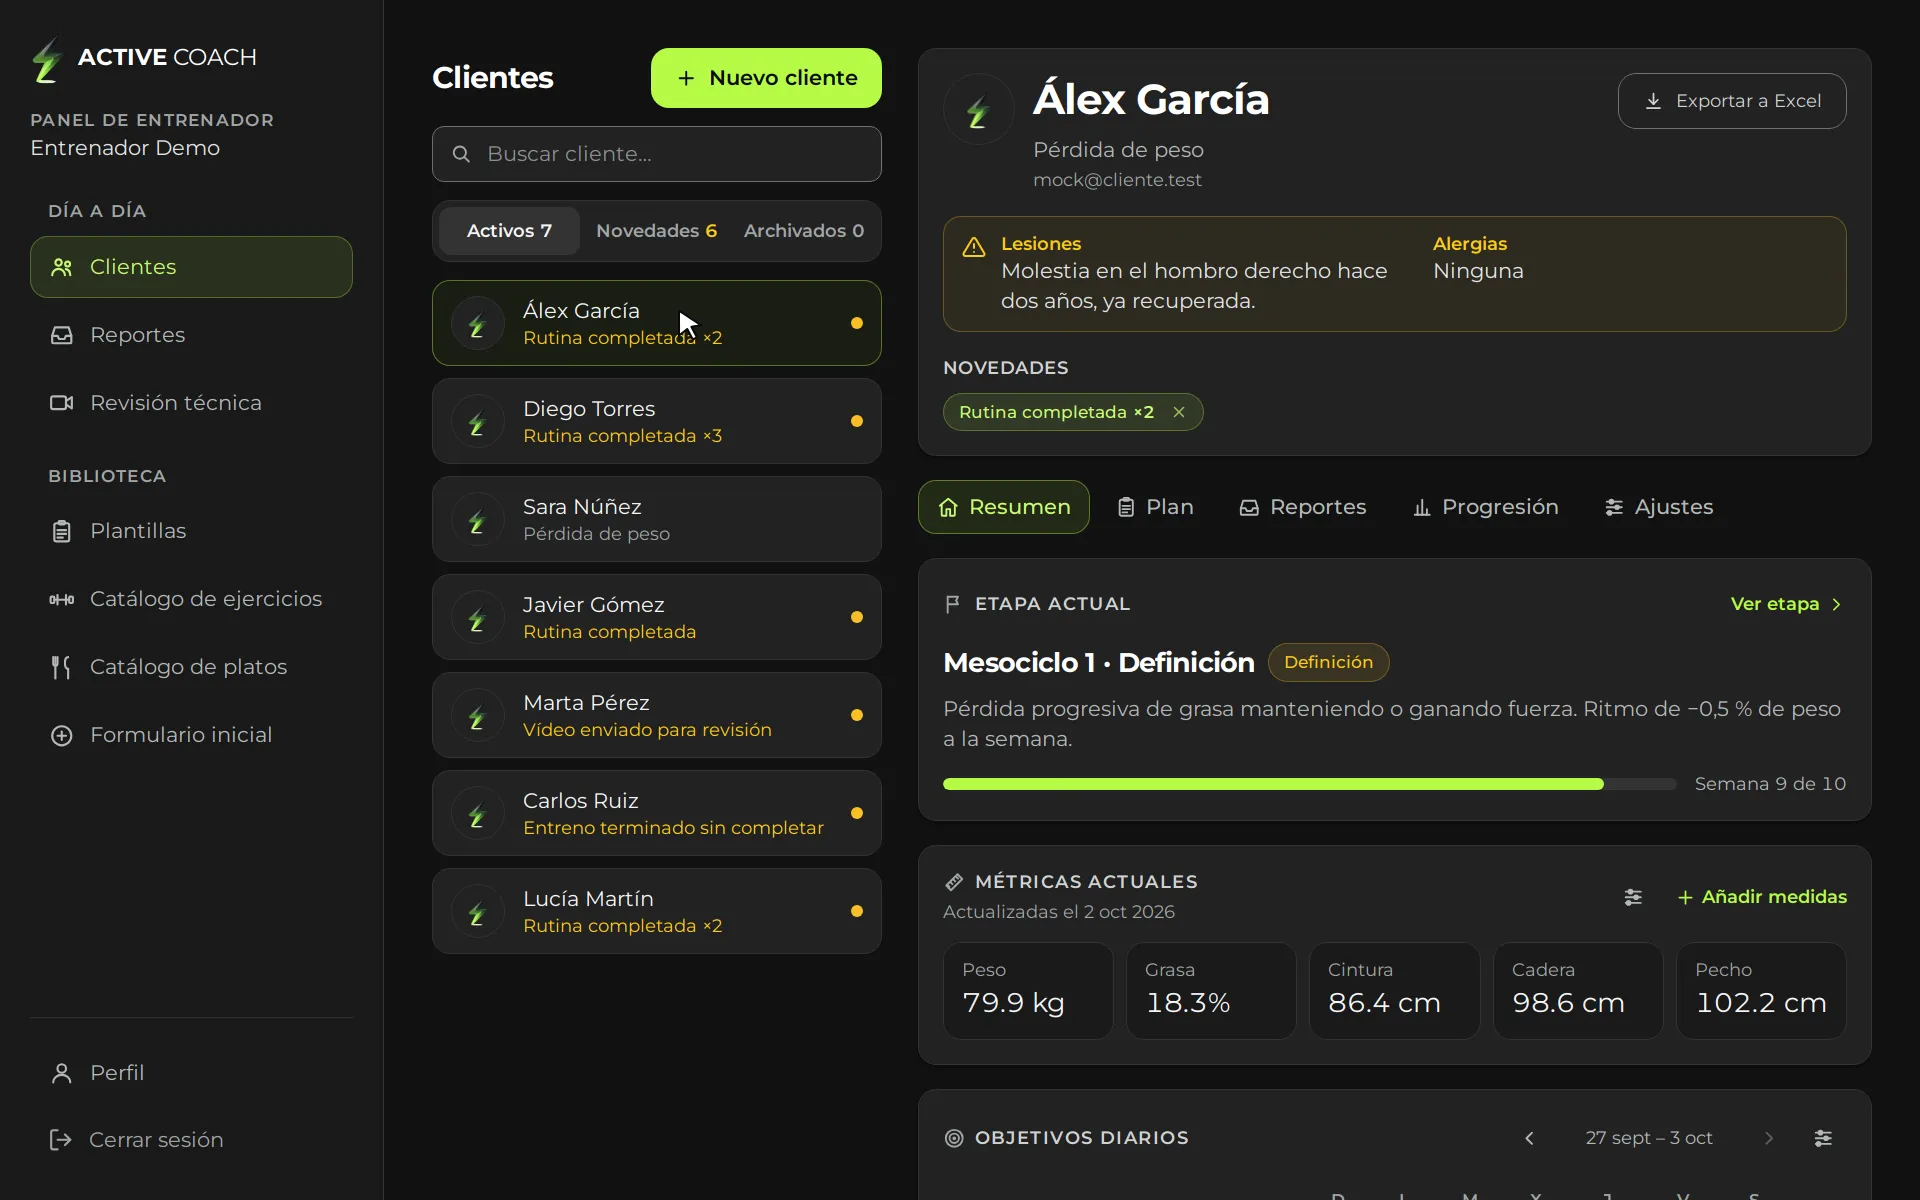Select Carlos Ruiz in the client list
This screenshot has width=1920, height=1200.
coord(656,813)
